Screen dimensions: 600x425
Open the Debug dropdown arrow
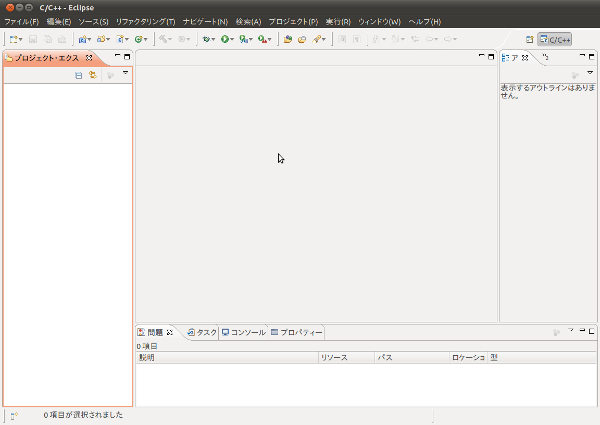(213, 39)
